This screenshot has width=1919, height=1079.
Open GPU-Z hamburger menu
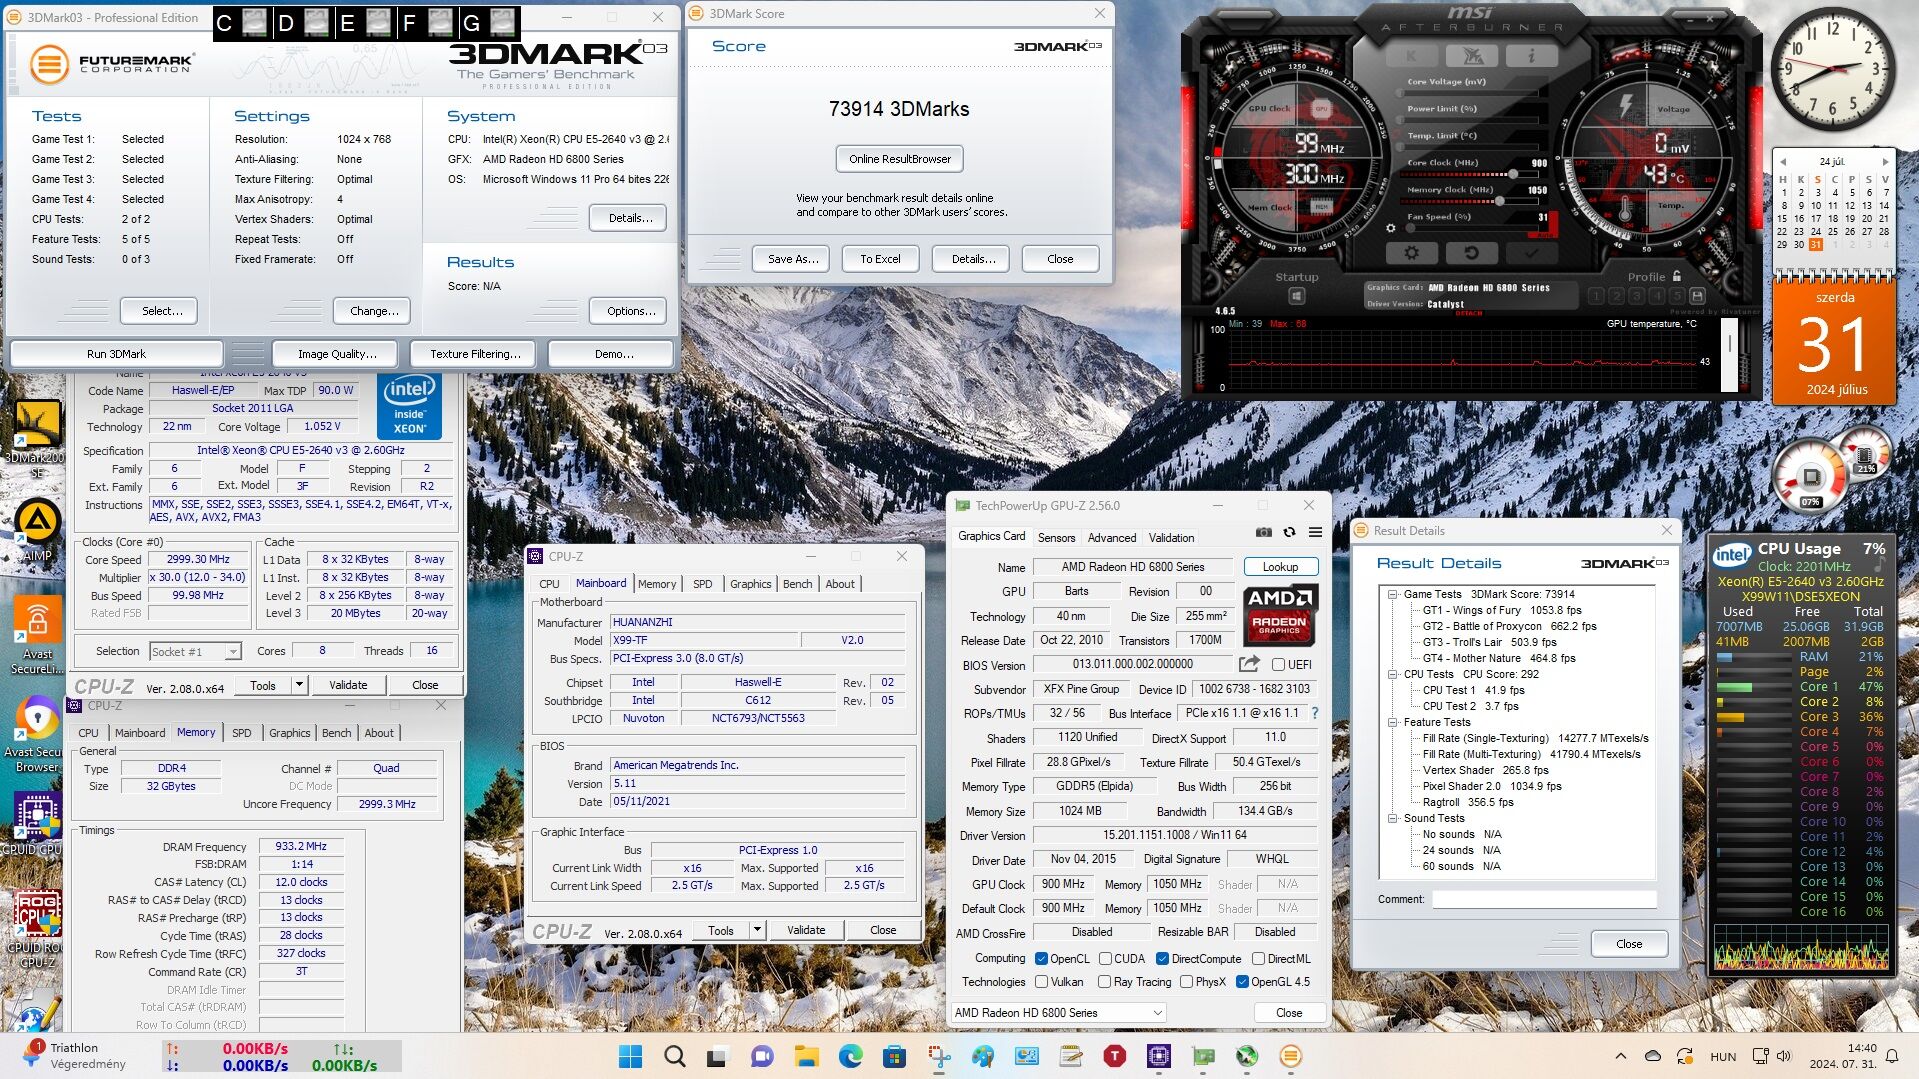[1316, 533]
